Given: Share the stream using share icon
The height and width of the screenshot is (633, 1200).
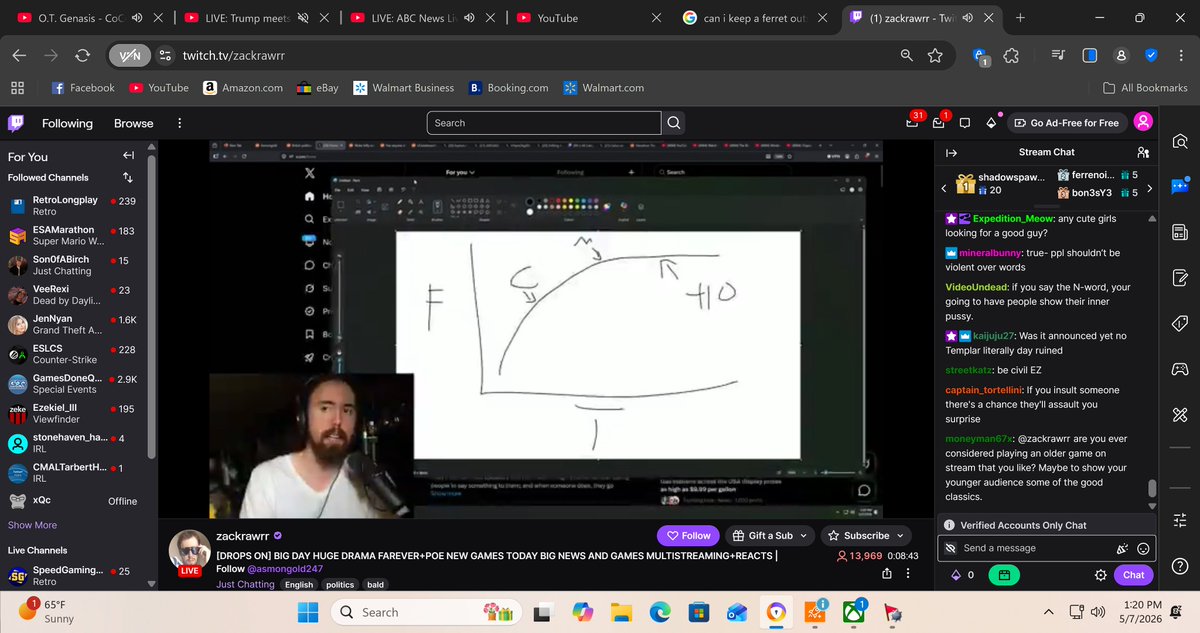Looking at the screenshot, I should click(887, 573).
